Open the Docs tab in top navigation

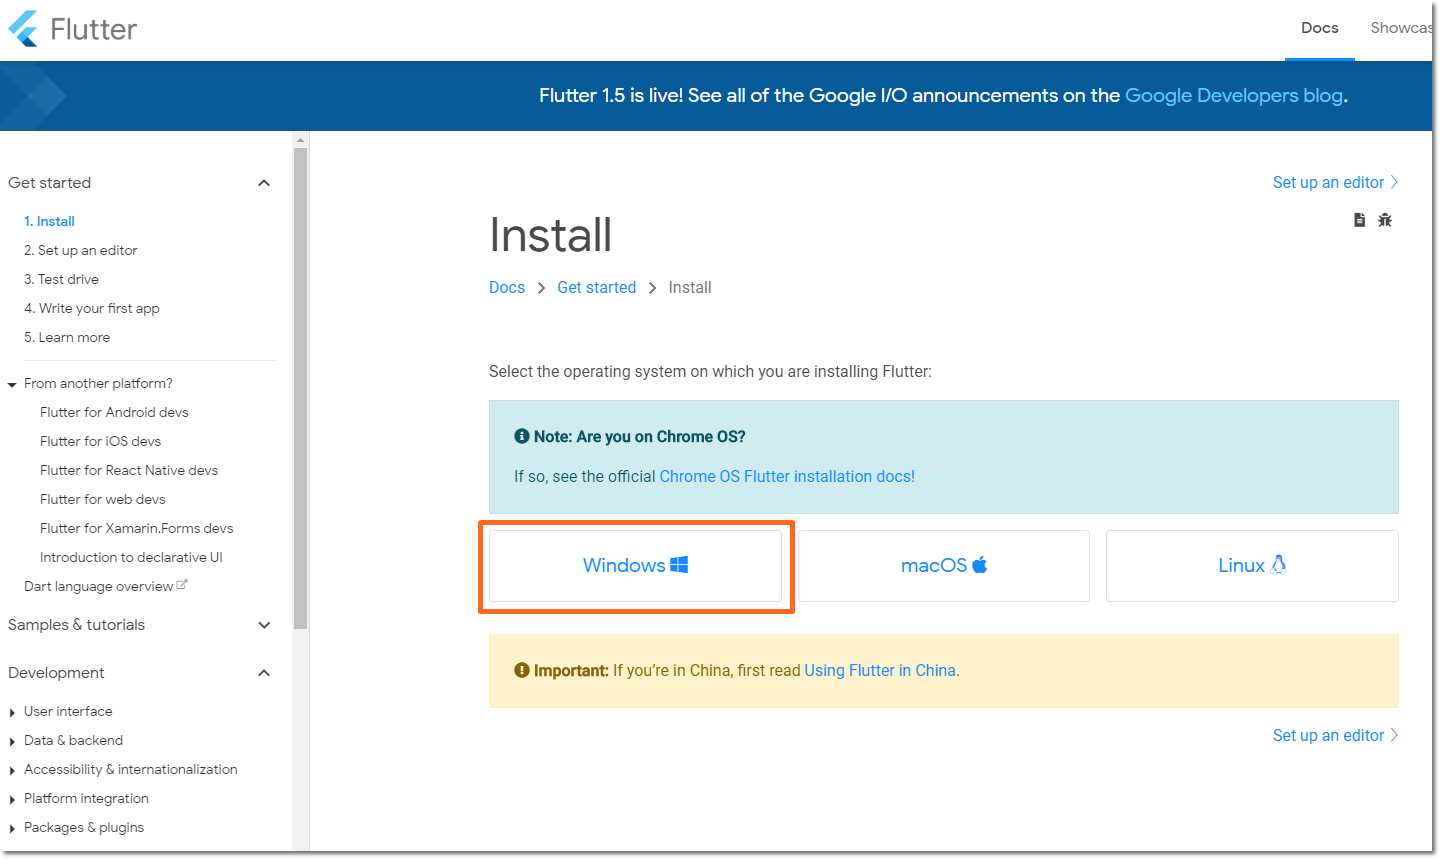(x=1320, y=28)
